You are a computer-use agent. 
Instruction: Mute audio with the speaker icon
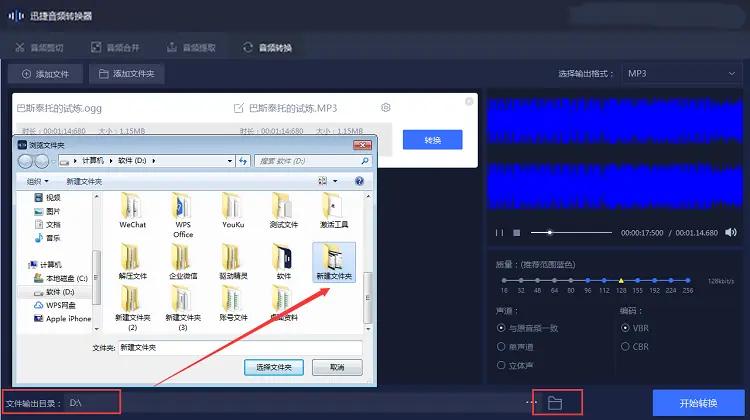coord(731,232)
